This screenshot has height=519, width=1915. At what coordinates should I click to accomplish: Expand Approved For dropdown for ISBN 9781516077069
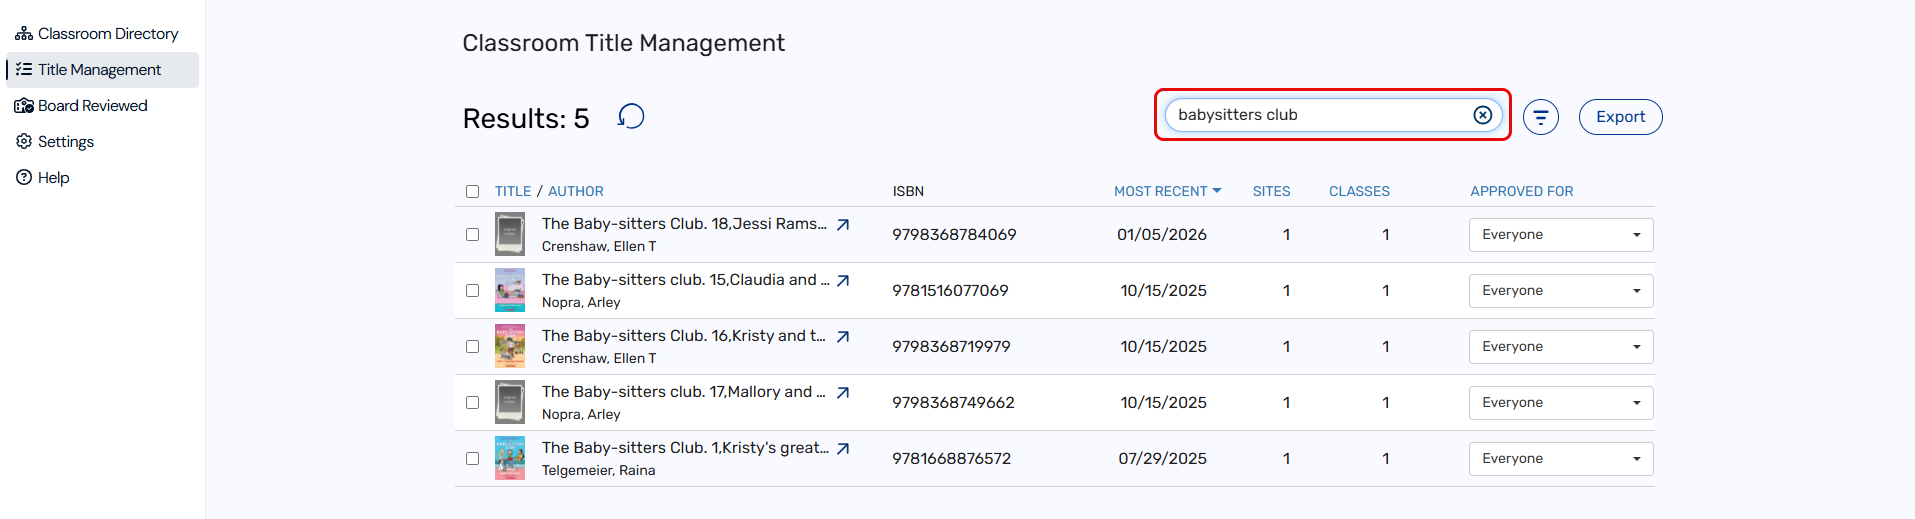[x=1560, y=291]
